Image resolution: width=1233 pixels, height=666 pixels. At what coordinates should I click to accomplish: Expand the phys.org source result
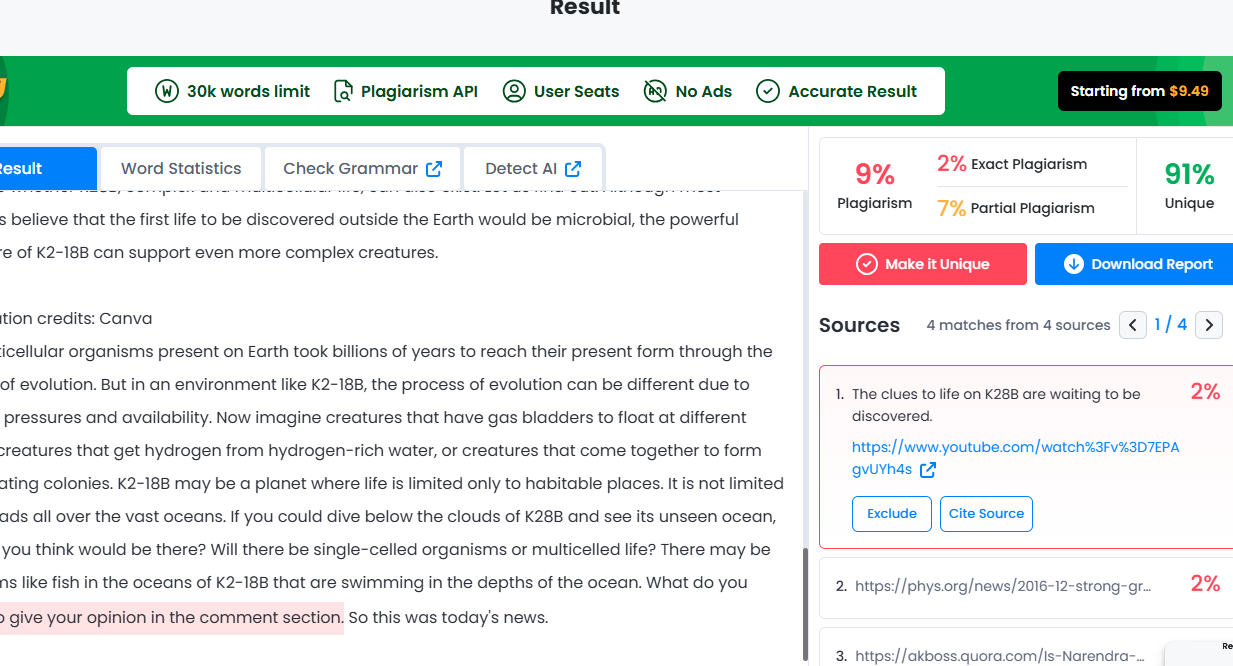pyautogui.click(x=1026, y=586)
